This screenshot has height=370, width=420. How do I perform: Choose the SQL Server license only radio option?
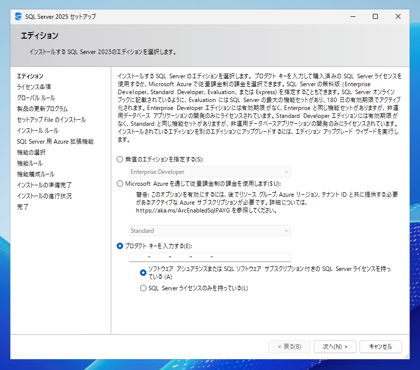pos(143,288)
